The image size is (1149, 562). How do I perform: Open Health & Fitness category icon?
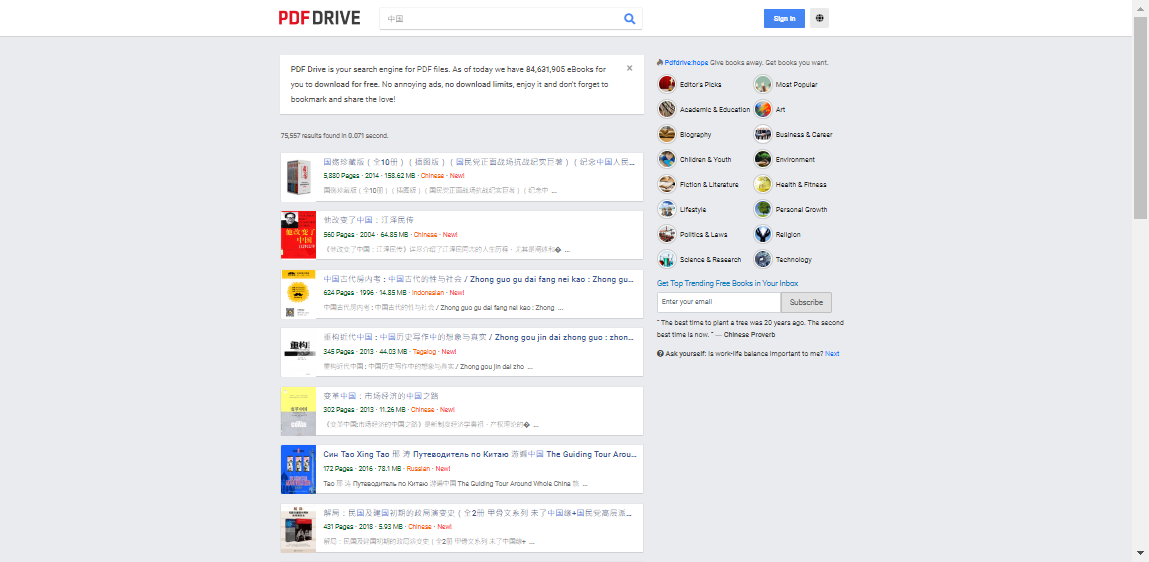pyautogui.click(x=763, y=184)
